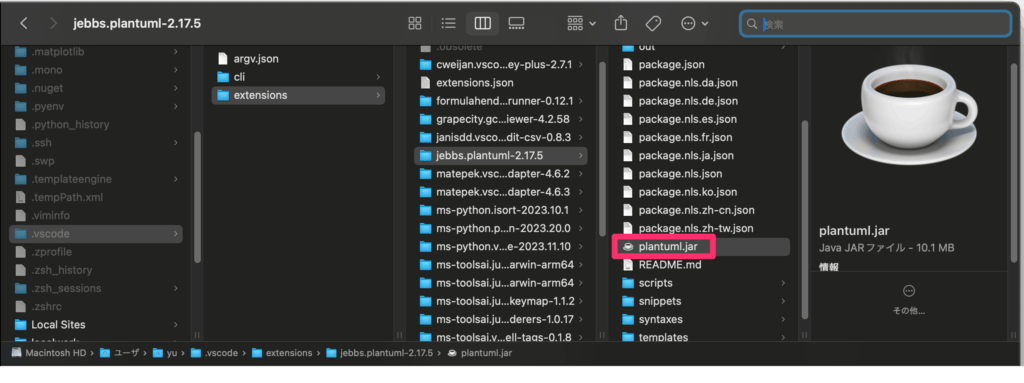
Task: Expand the snippets folder chevron
Action: [783, 301]
